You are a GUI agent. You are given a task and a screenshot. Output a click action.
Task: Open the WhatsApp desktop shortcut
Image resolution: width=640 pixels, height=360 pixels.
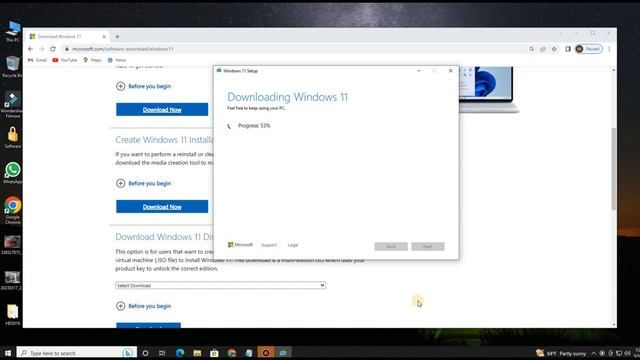[13, 173]
